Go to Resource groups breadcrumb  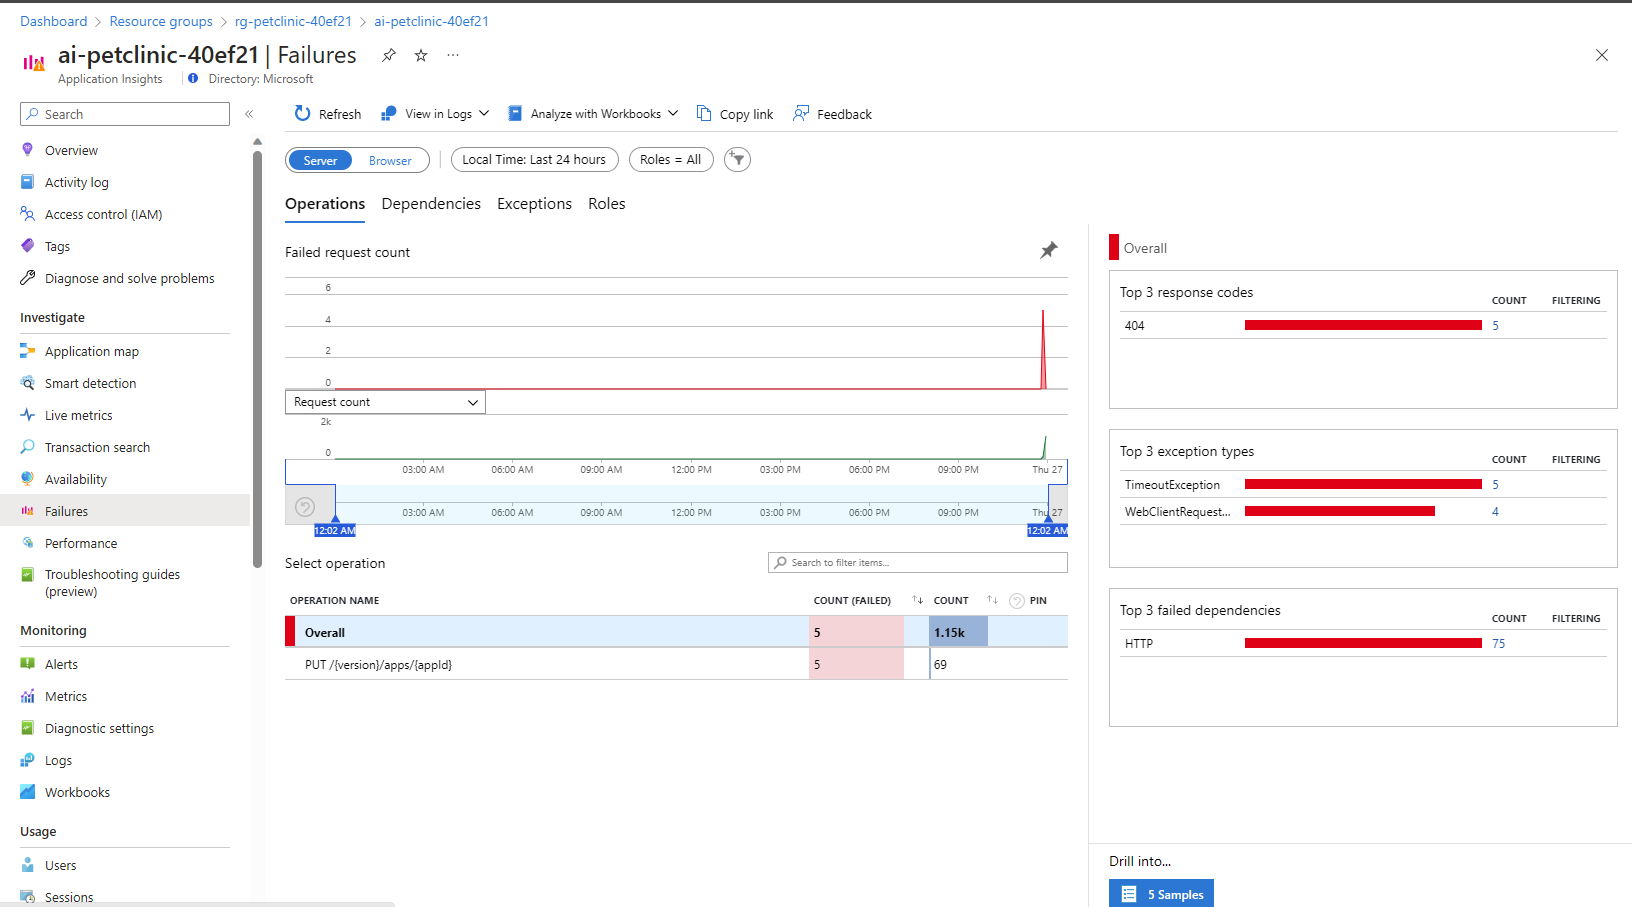161,21
